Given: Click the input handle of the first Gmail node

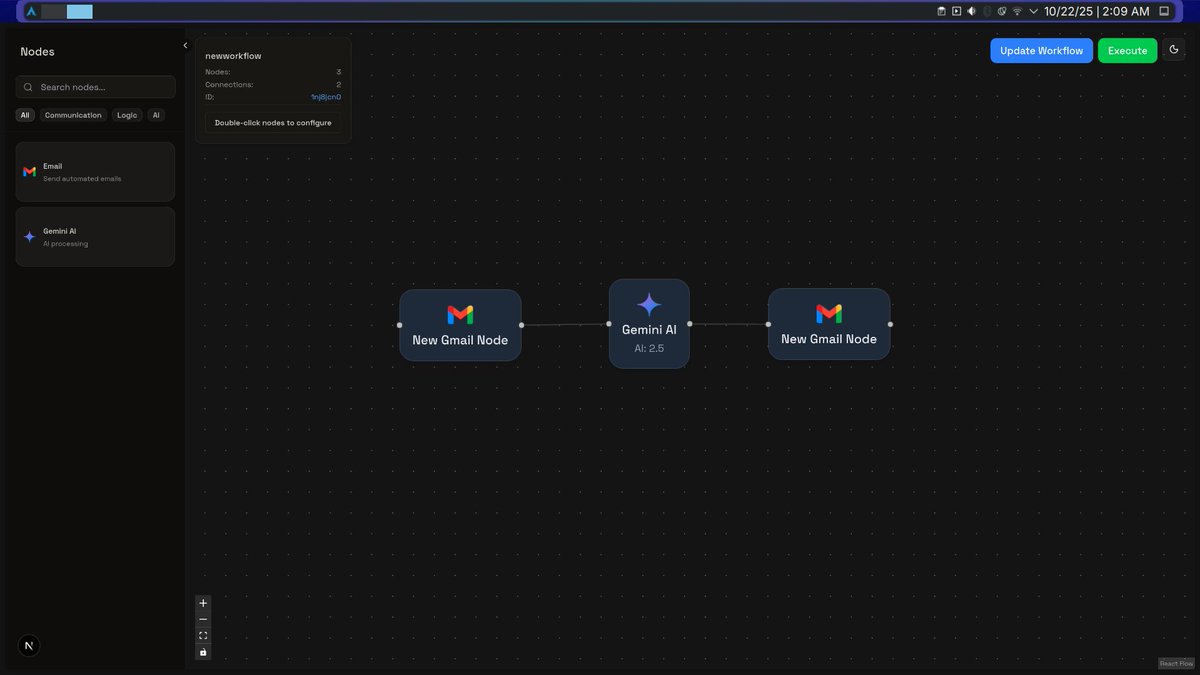Looking at the screenshot, I should 399,325.
